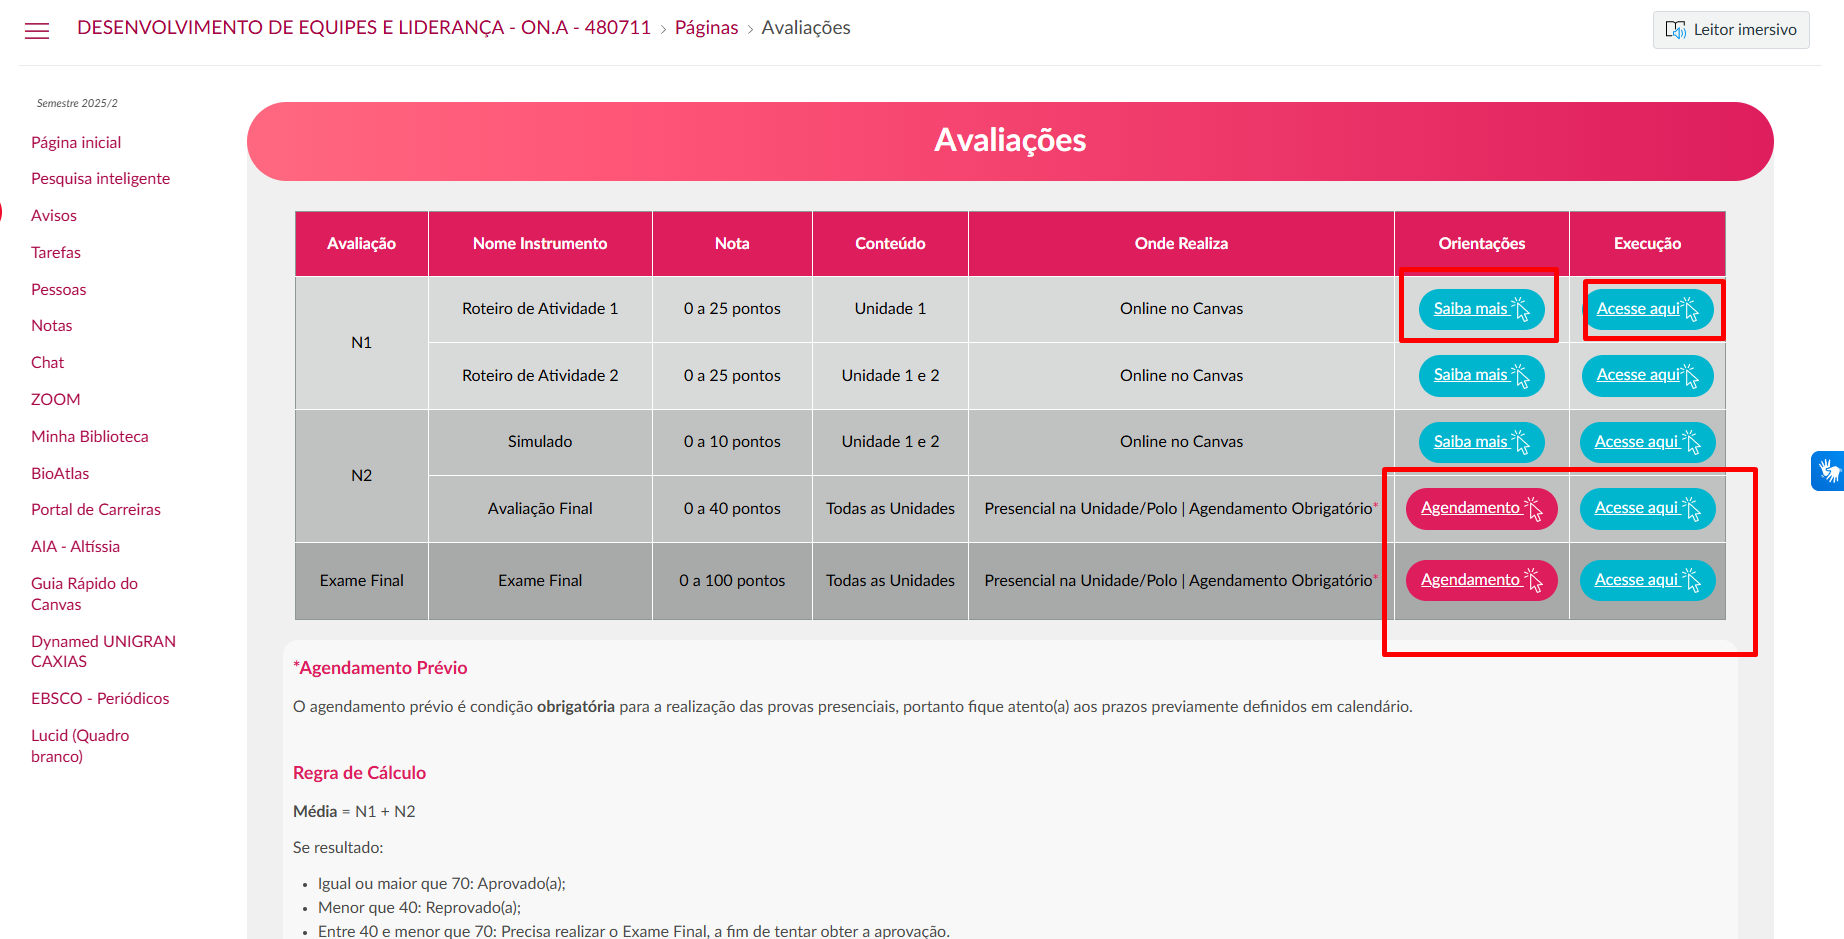Open Dynamed UNIGRAN CAXIAS link

[x=103, y=651]
